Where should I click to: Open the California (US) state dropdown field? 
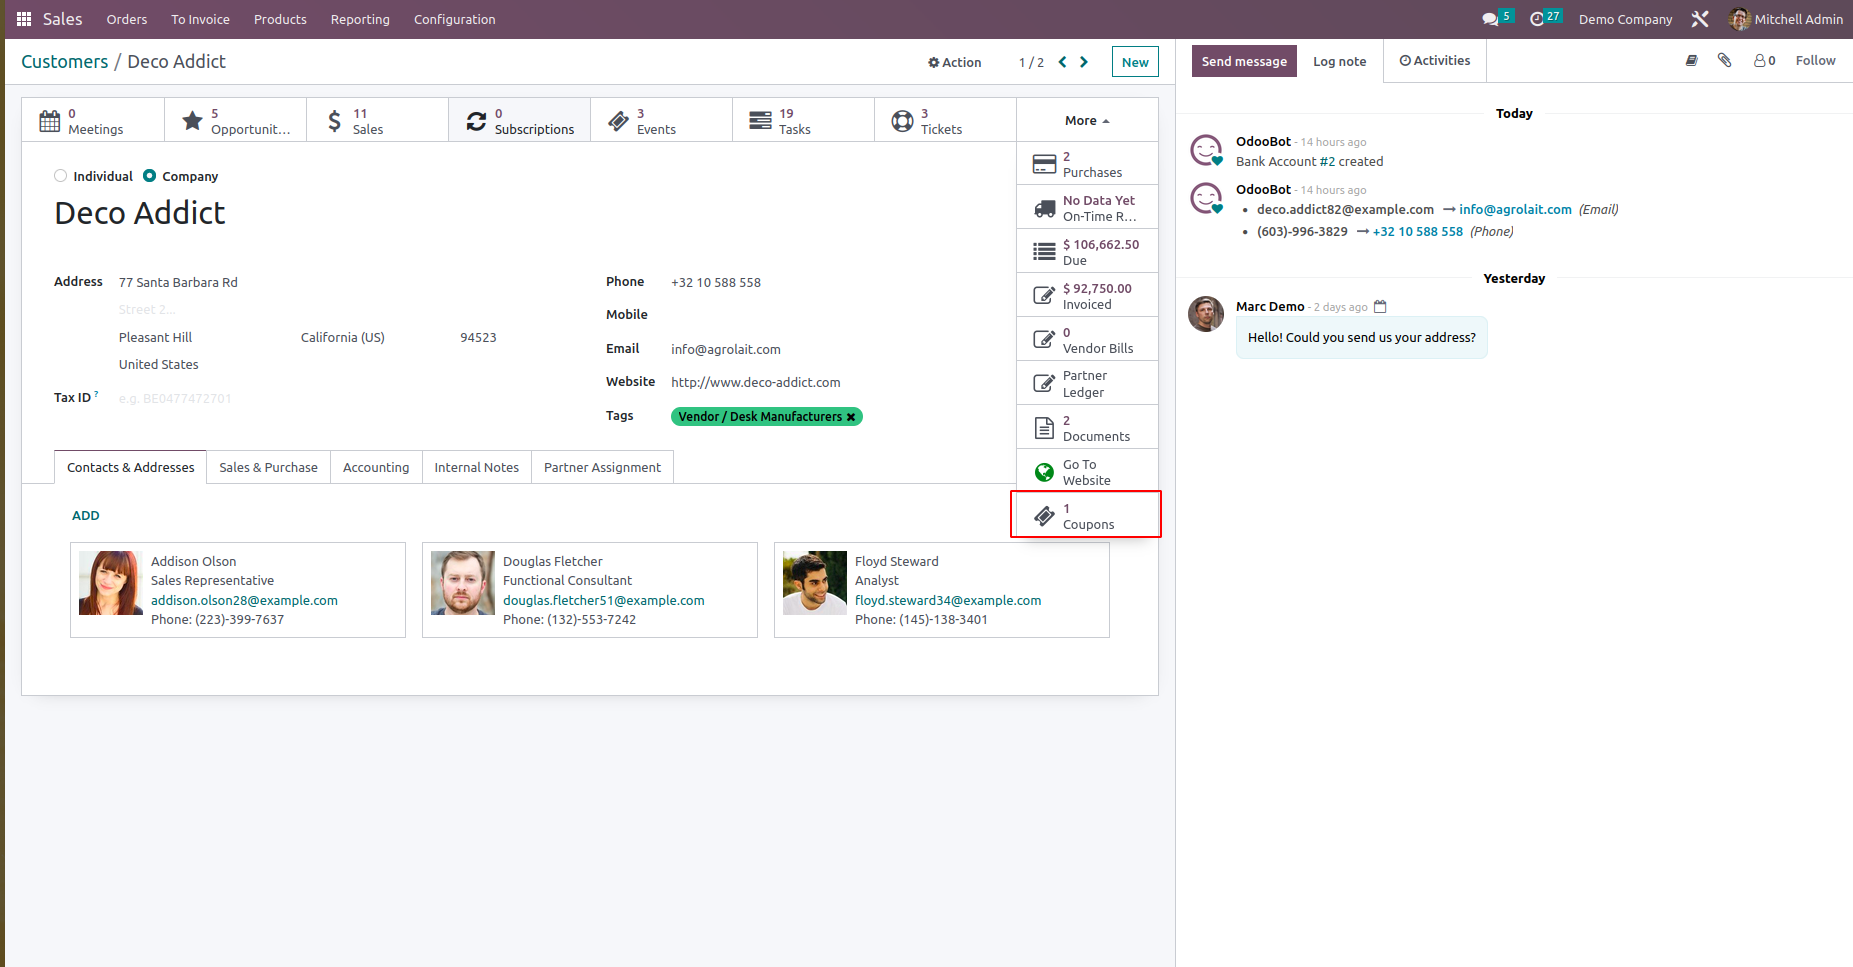coord(372,338)
